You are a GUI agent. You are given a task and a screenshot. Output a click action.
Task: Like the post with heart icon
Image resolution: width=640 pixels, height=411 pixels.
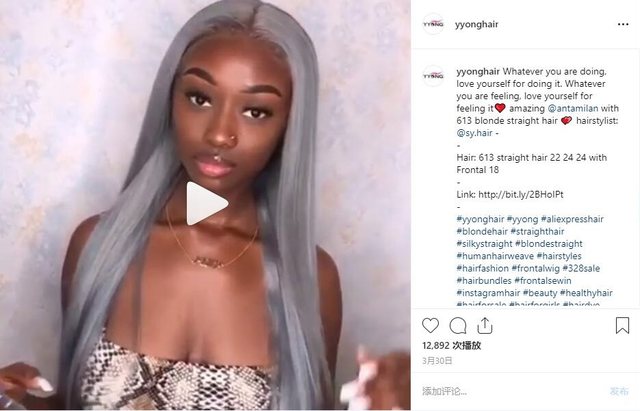[x=430, y=326]
